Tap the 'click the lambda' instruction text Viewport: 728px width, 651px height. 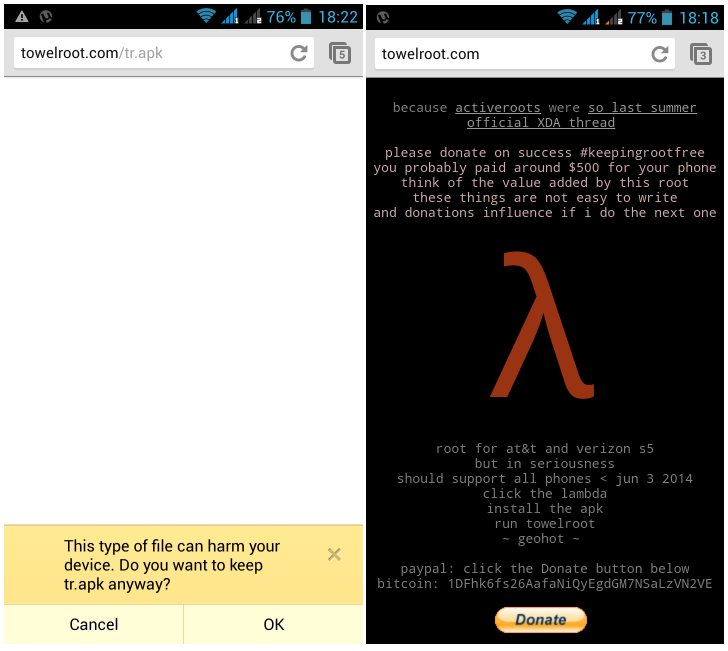pos(545,494)
